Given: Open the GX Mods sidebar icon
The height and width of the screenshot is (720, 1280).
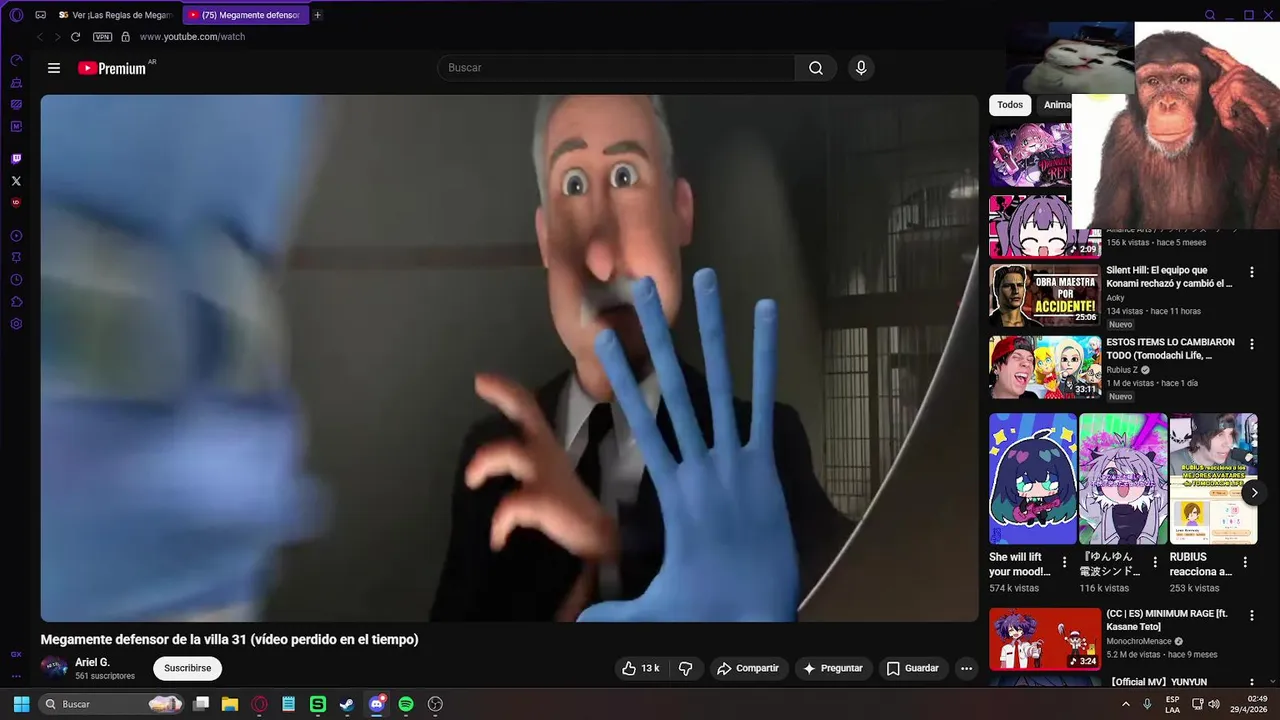Looking at the screenshot, I should (16, 104).
